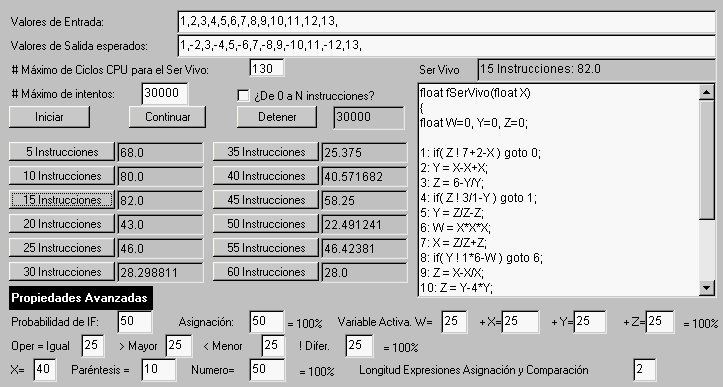This screenshot has width=723, height=387.
Task: Click the Numero= field
Action: [x=267, y=370]
